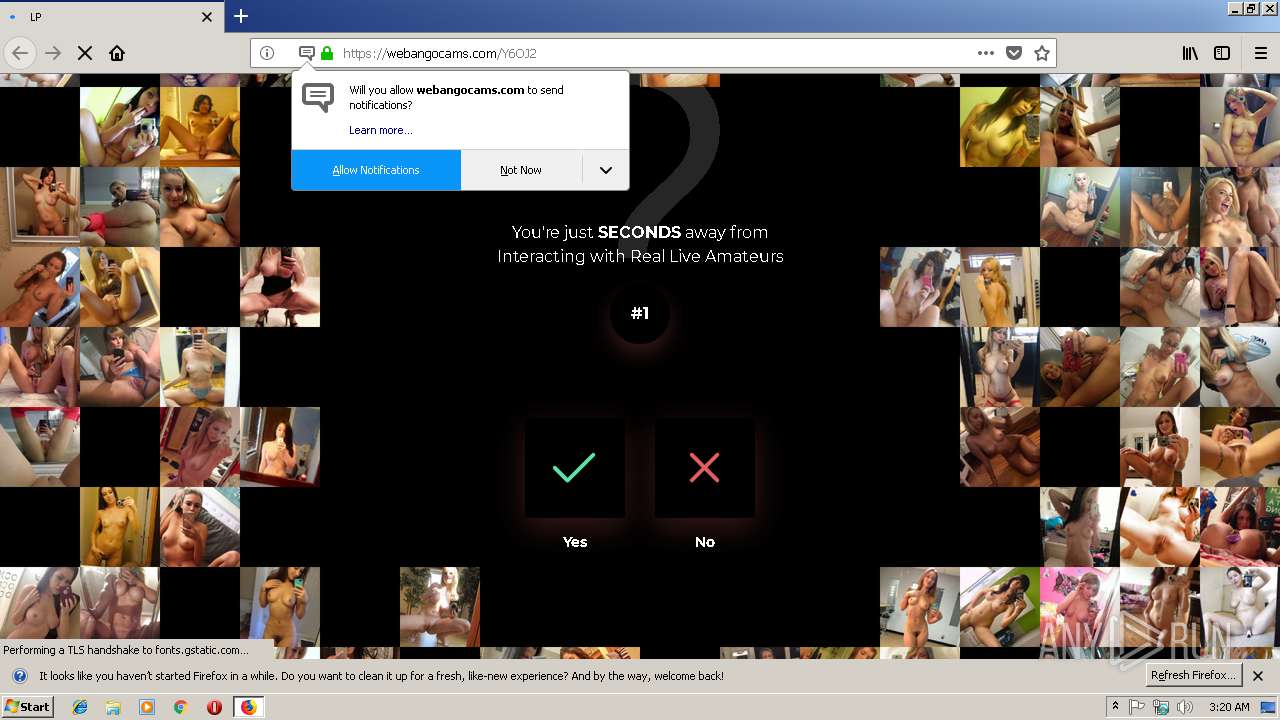Click the #1 circle badge
This screenshot has height=720, width=1280.
coord(640,313)
